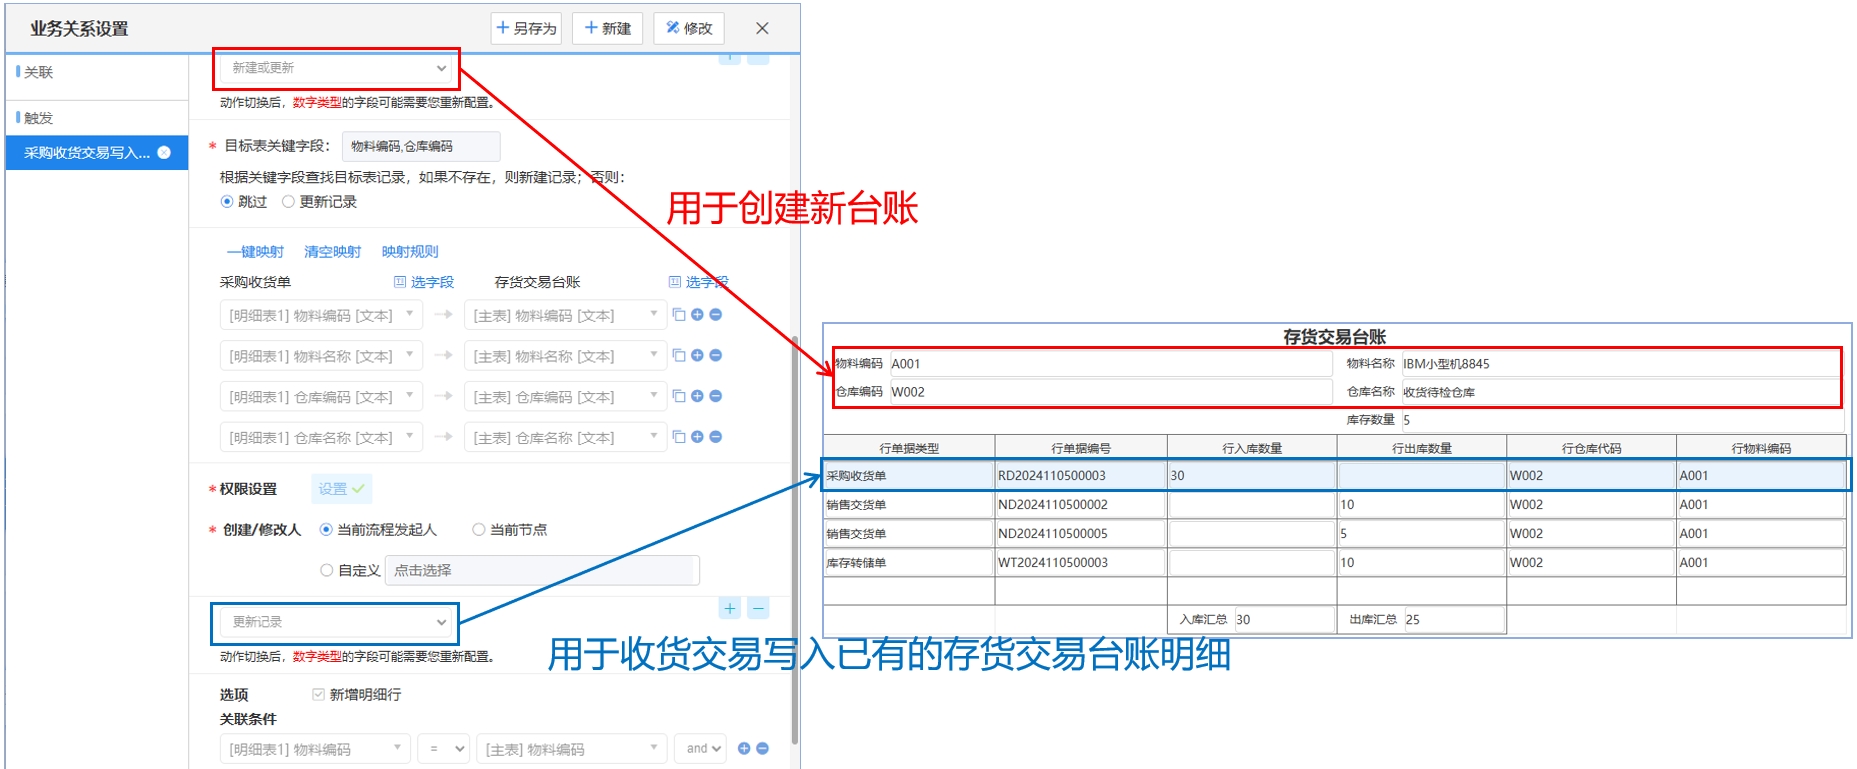Remove the 物料编码 关联条件 row

762,748
